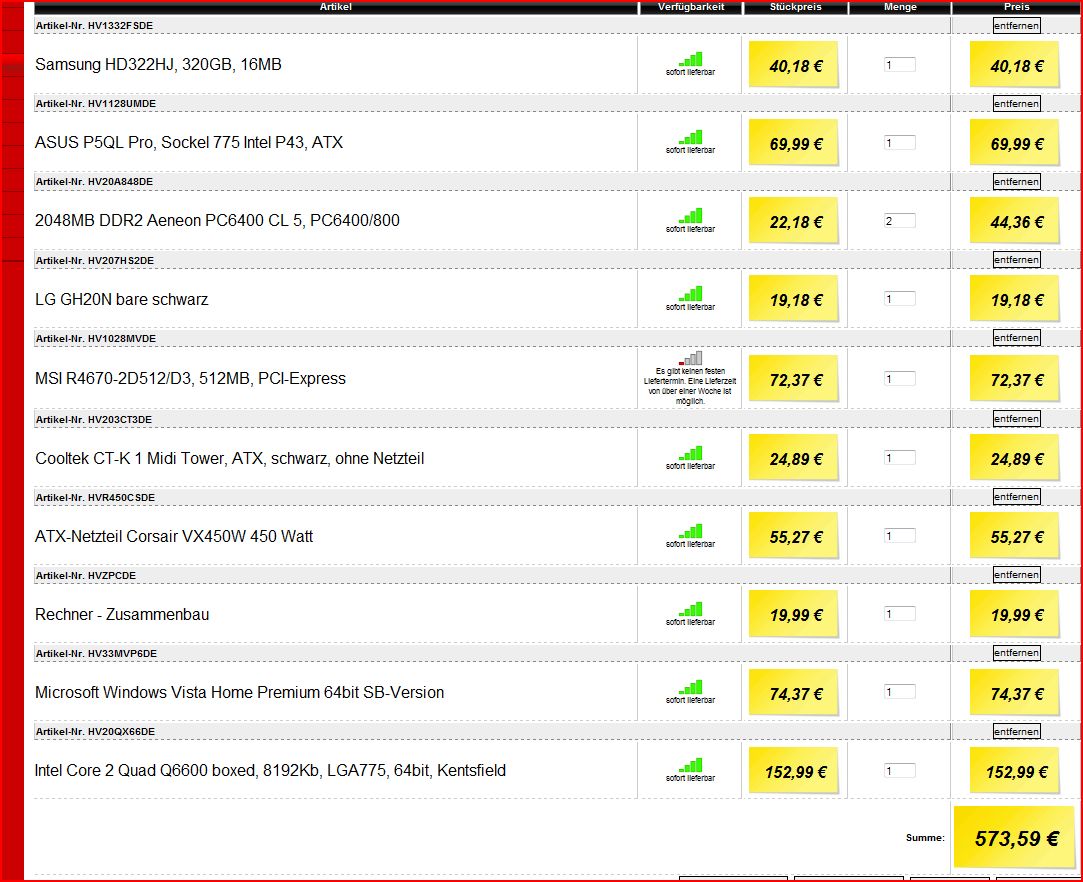Click availability bars icon for Intel Core 2 Quad
This screenshot has width=1083, height=882.
(691, 765)
